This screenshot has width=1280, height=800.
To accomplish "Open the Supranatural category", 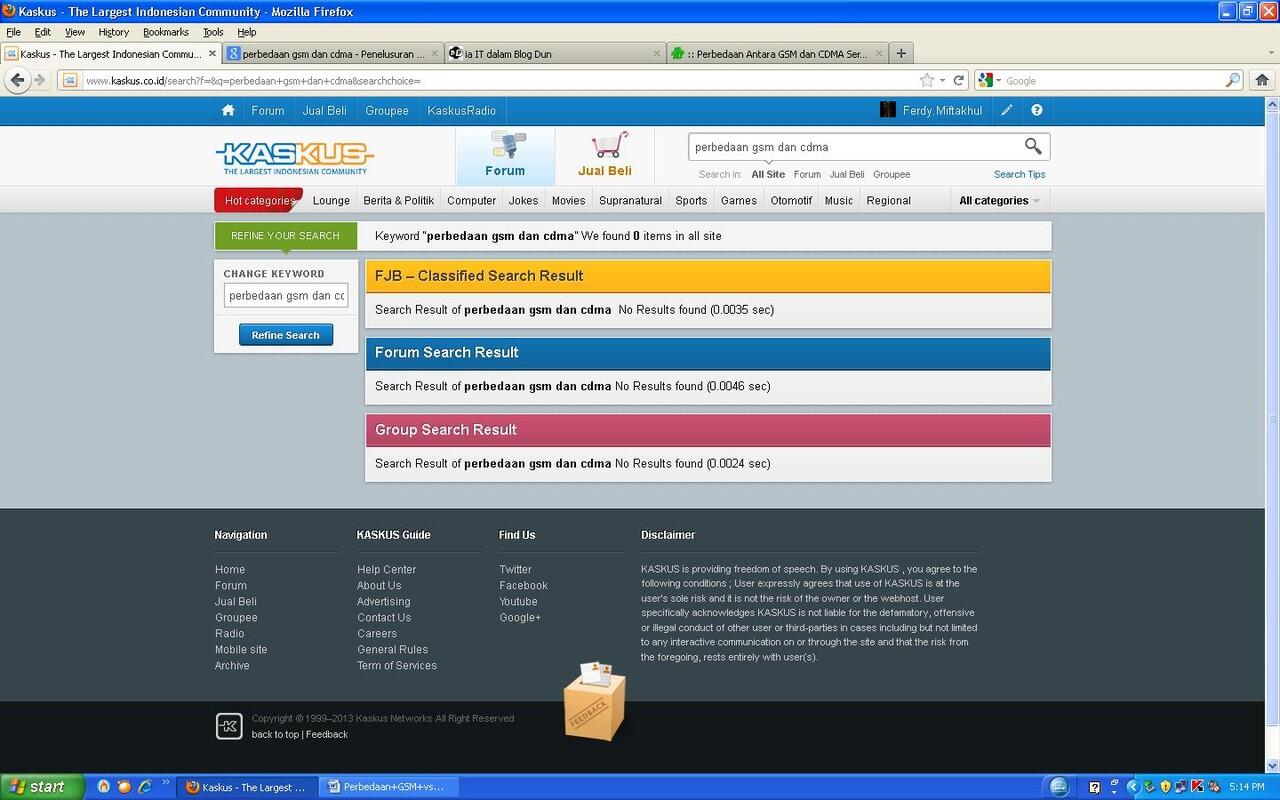I will [631, 201].
